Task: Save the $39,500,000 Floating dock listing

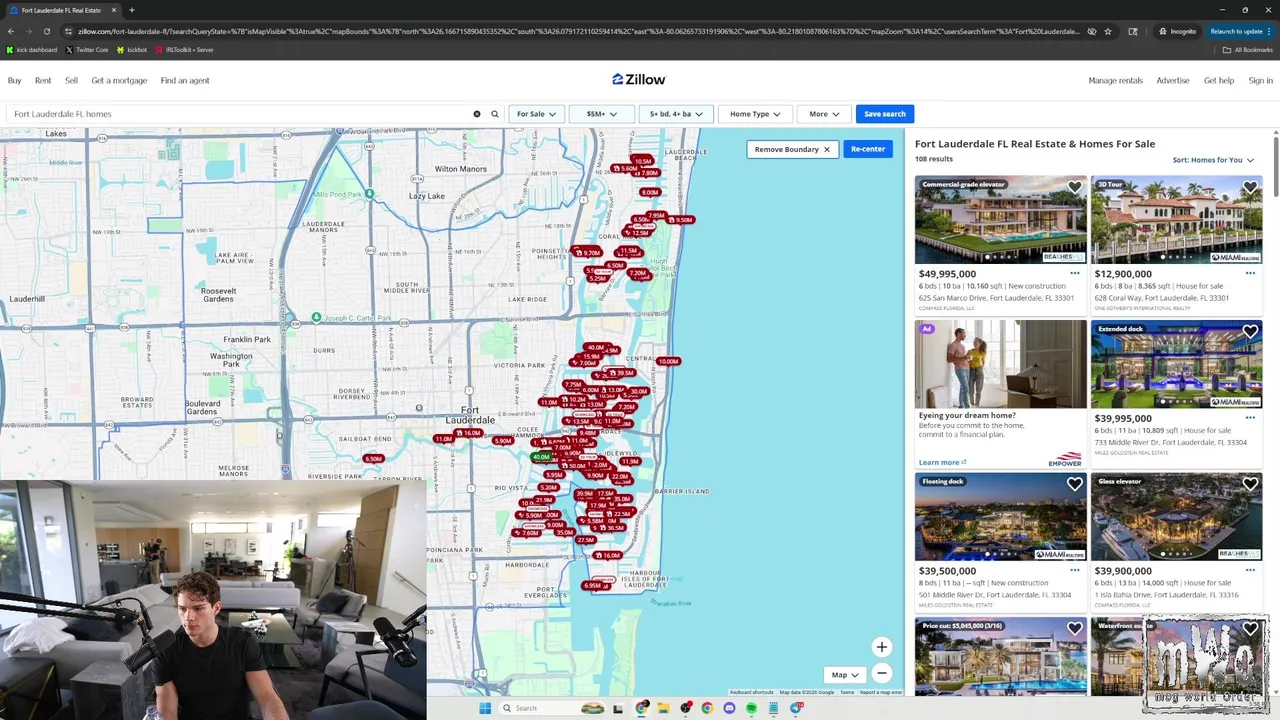Action: [1074, 484]
